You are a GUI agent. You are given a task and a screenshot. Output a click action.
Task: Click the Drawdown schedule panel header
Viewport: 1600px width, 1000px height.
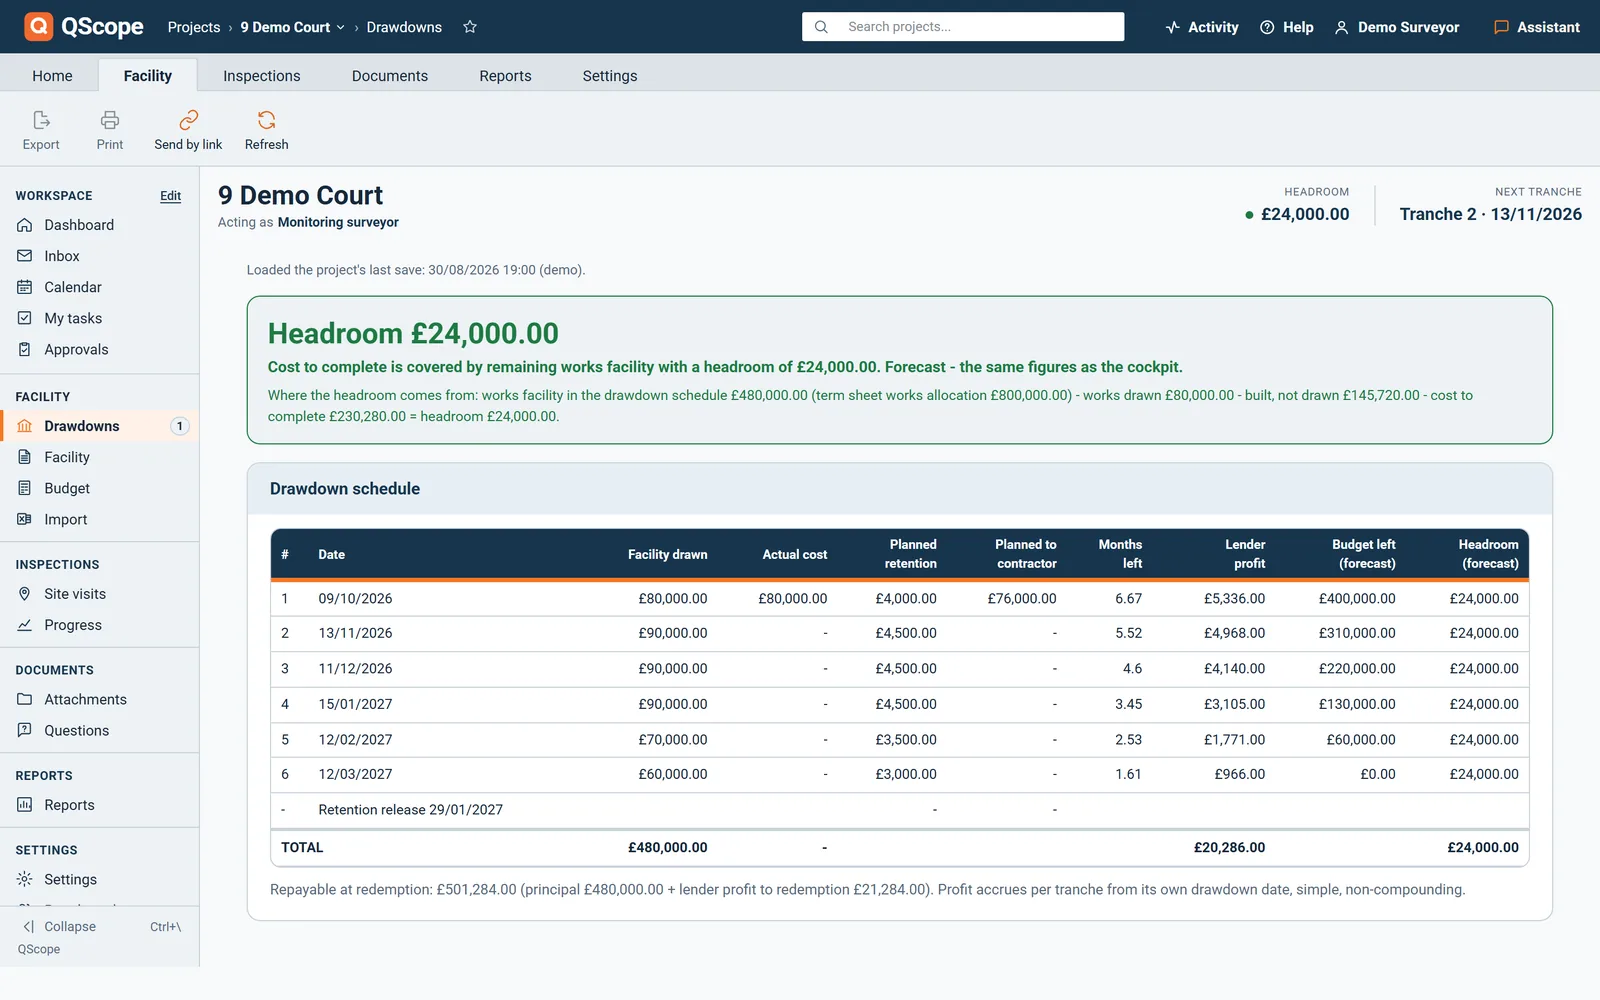(900, 489)
